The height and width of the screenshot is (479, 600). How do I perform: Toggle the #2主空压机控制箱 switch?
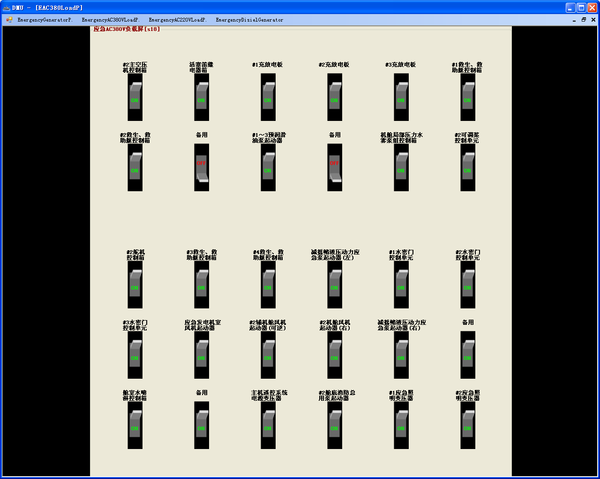tap(134, 98)
